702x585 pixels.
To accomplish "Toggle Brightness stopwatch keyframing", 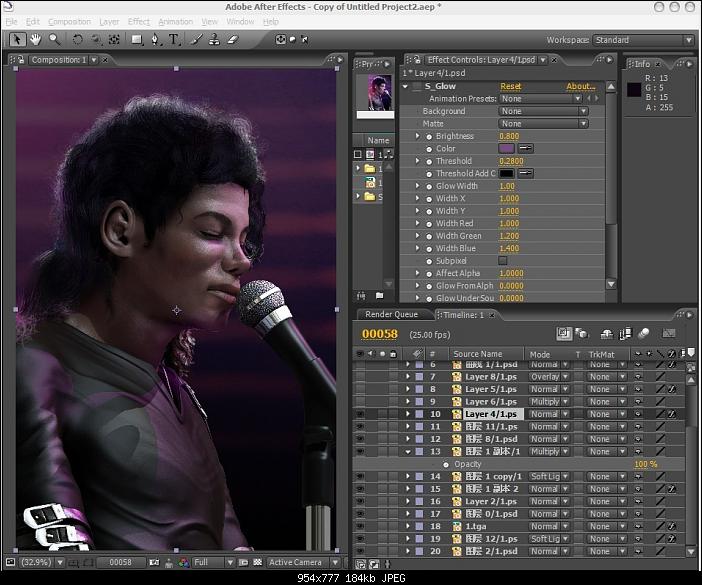I will point(429,137).
